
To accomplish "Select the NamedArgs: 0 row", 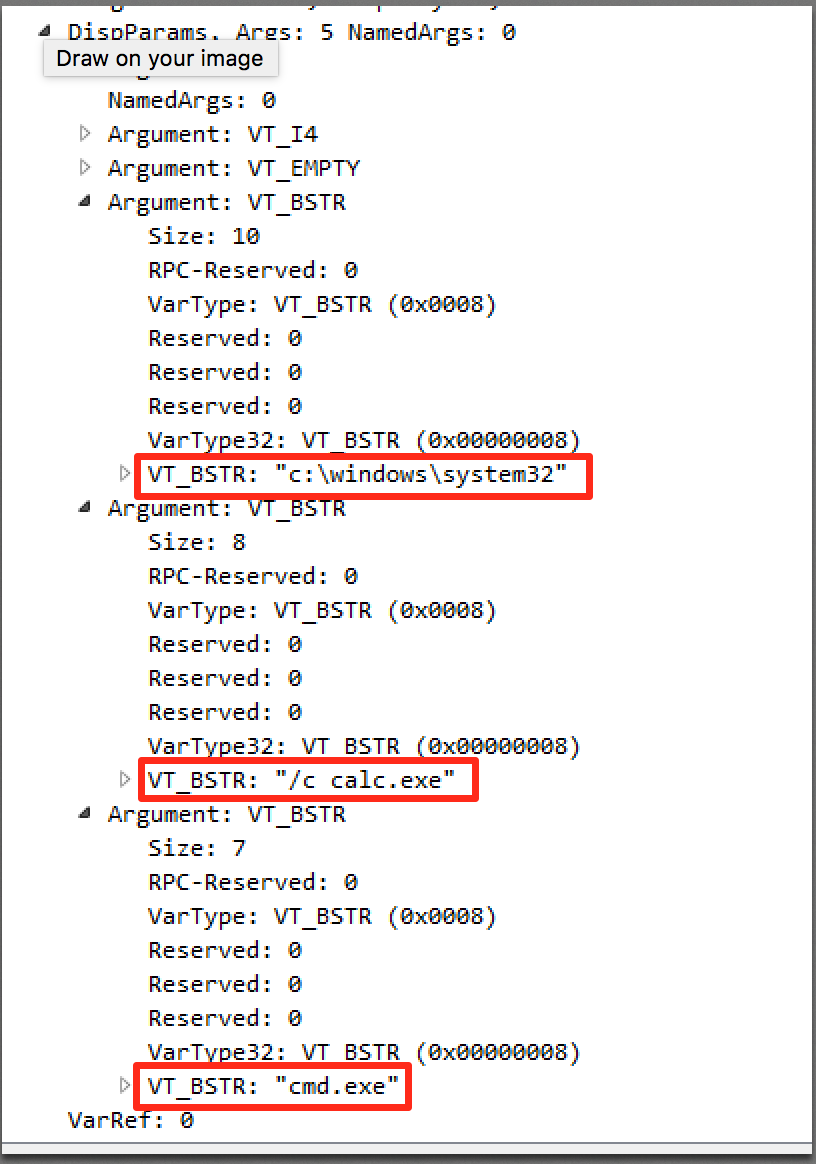I will click(191, 100).
